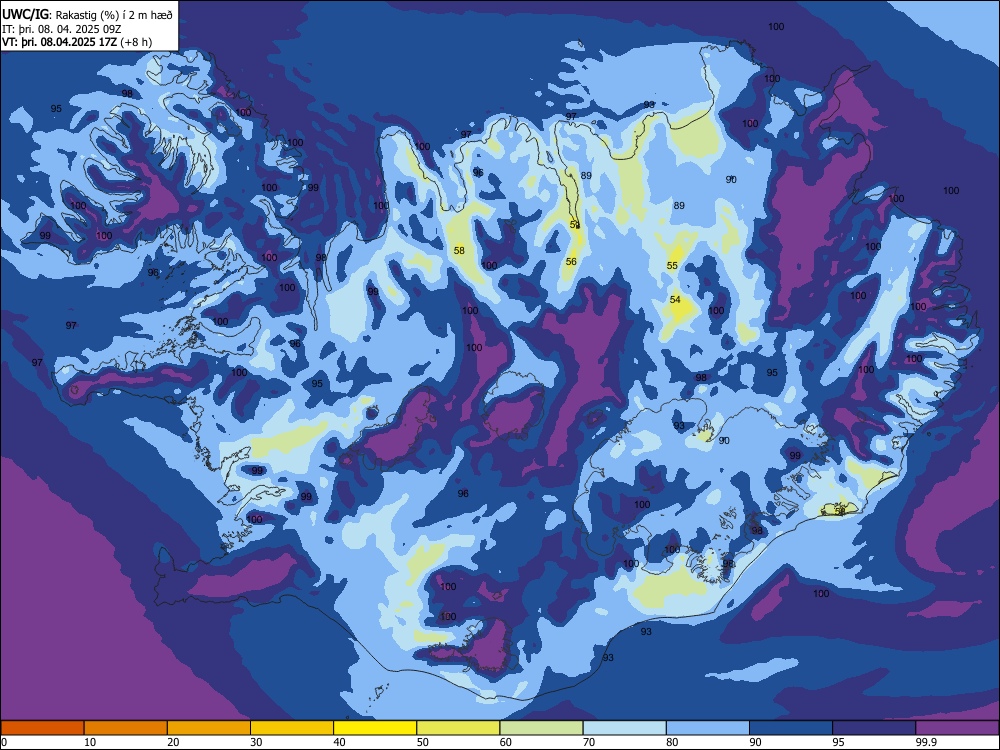Select the legend scale label '40'
Viewport: 1000px width, 750px height.
[x=339, y=742]
